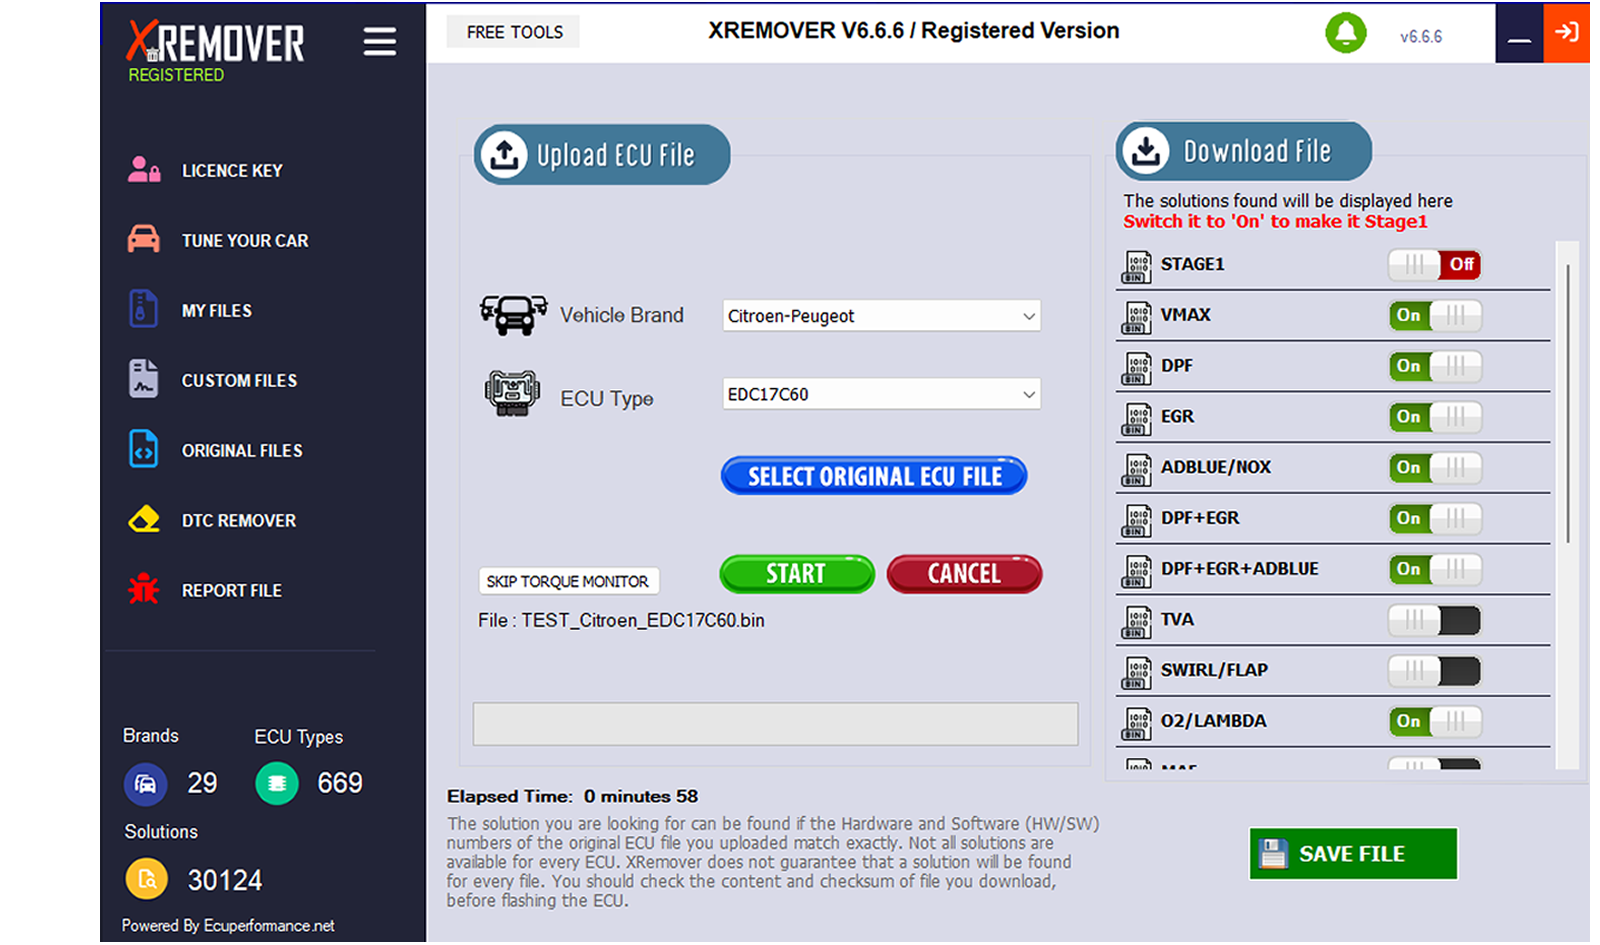Viewport: 1600px width, 945px height.
Task: Toggle the VMAX solution switch
Action: pyautogui.click(x=1434, y=315)
